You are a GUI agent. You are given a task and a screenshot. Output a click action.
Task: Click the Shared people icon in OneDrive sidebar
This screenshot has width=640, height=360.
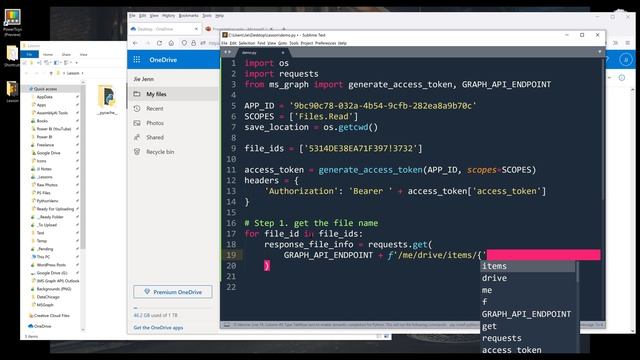(x=137, y=137)
